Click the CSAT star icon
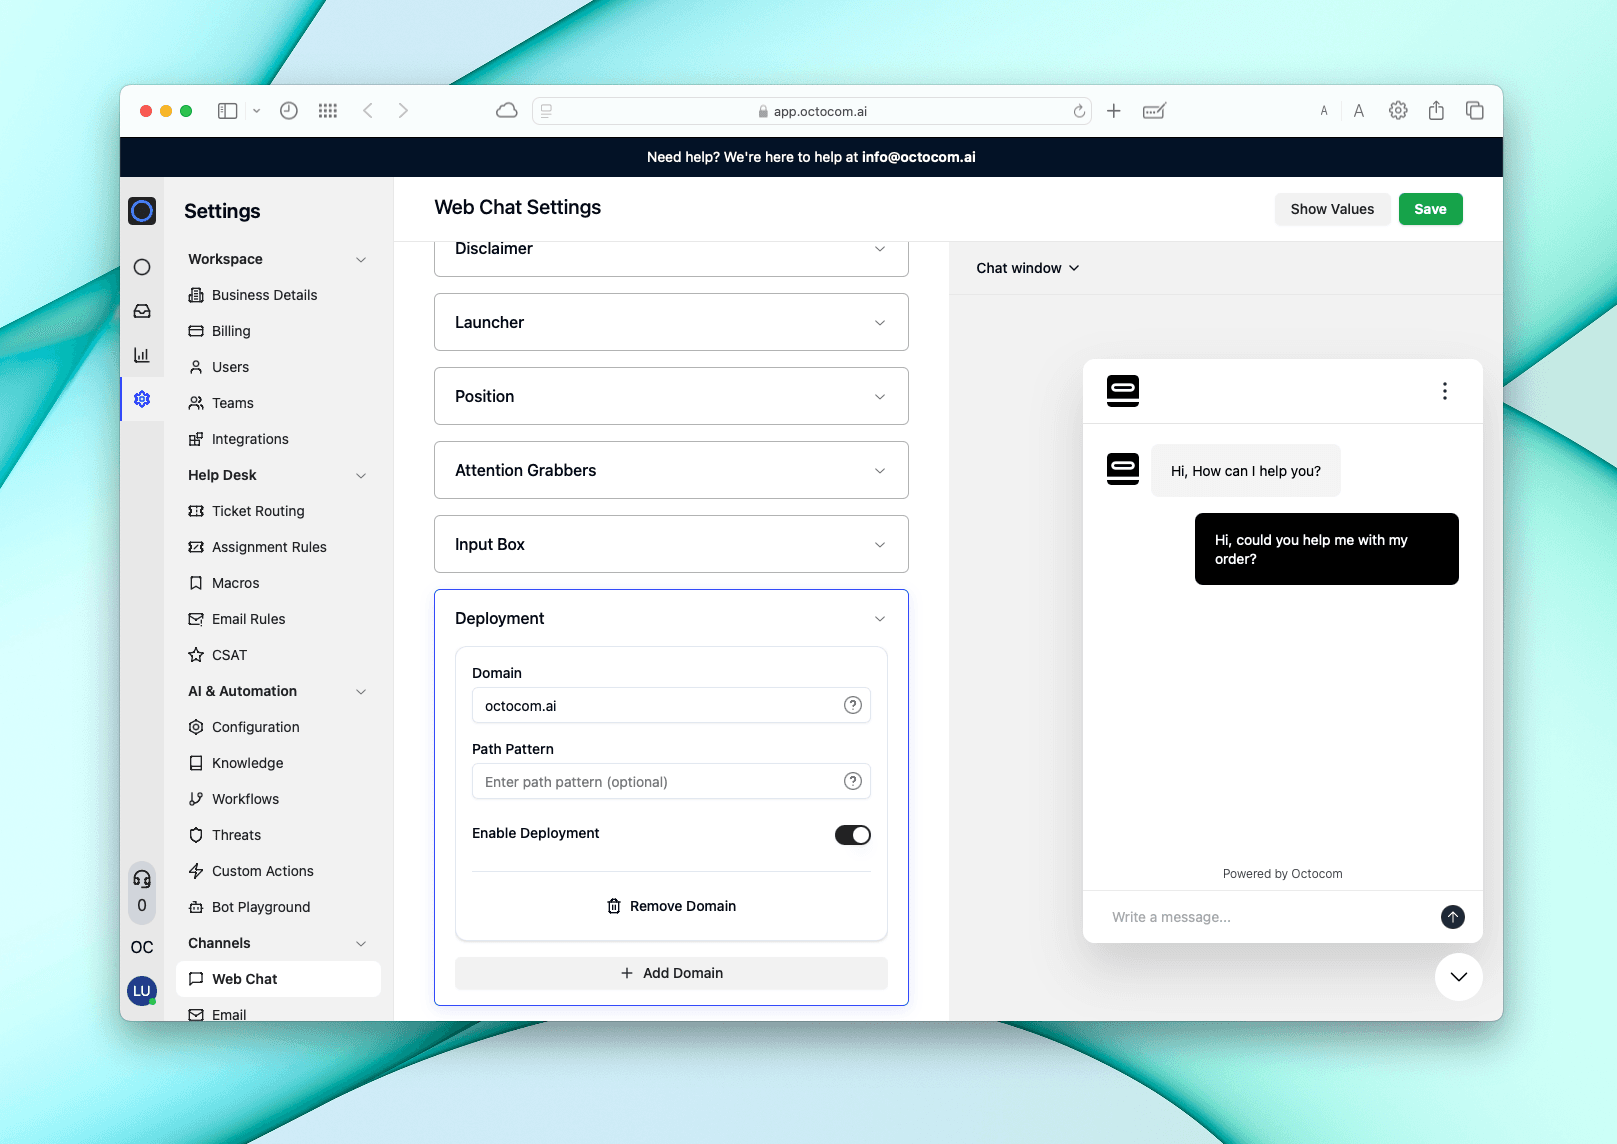 pos(196,655)
